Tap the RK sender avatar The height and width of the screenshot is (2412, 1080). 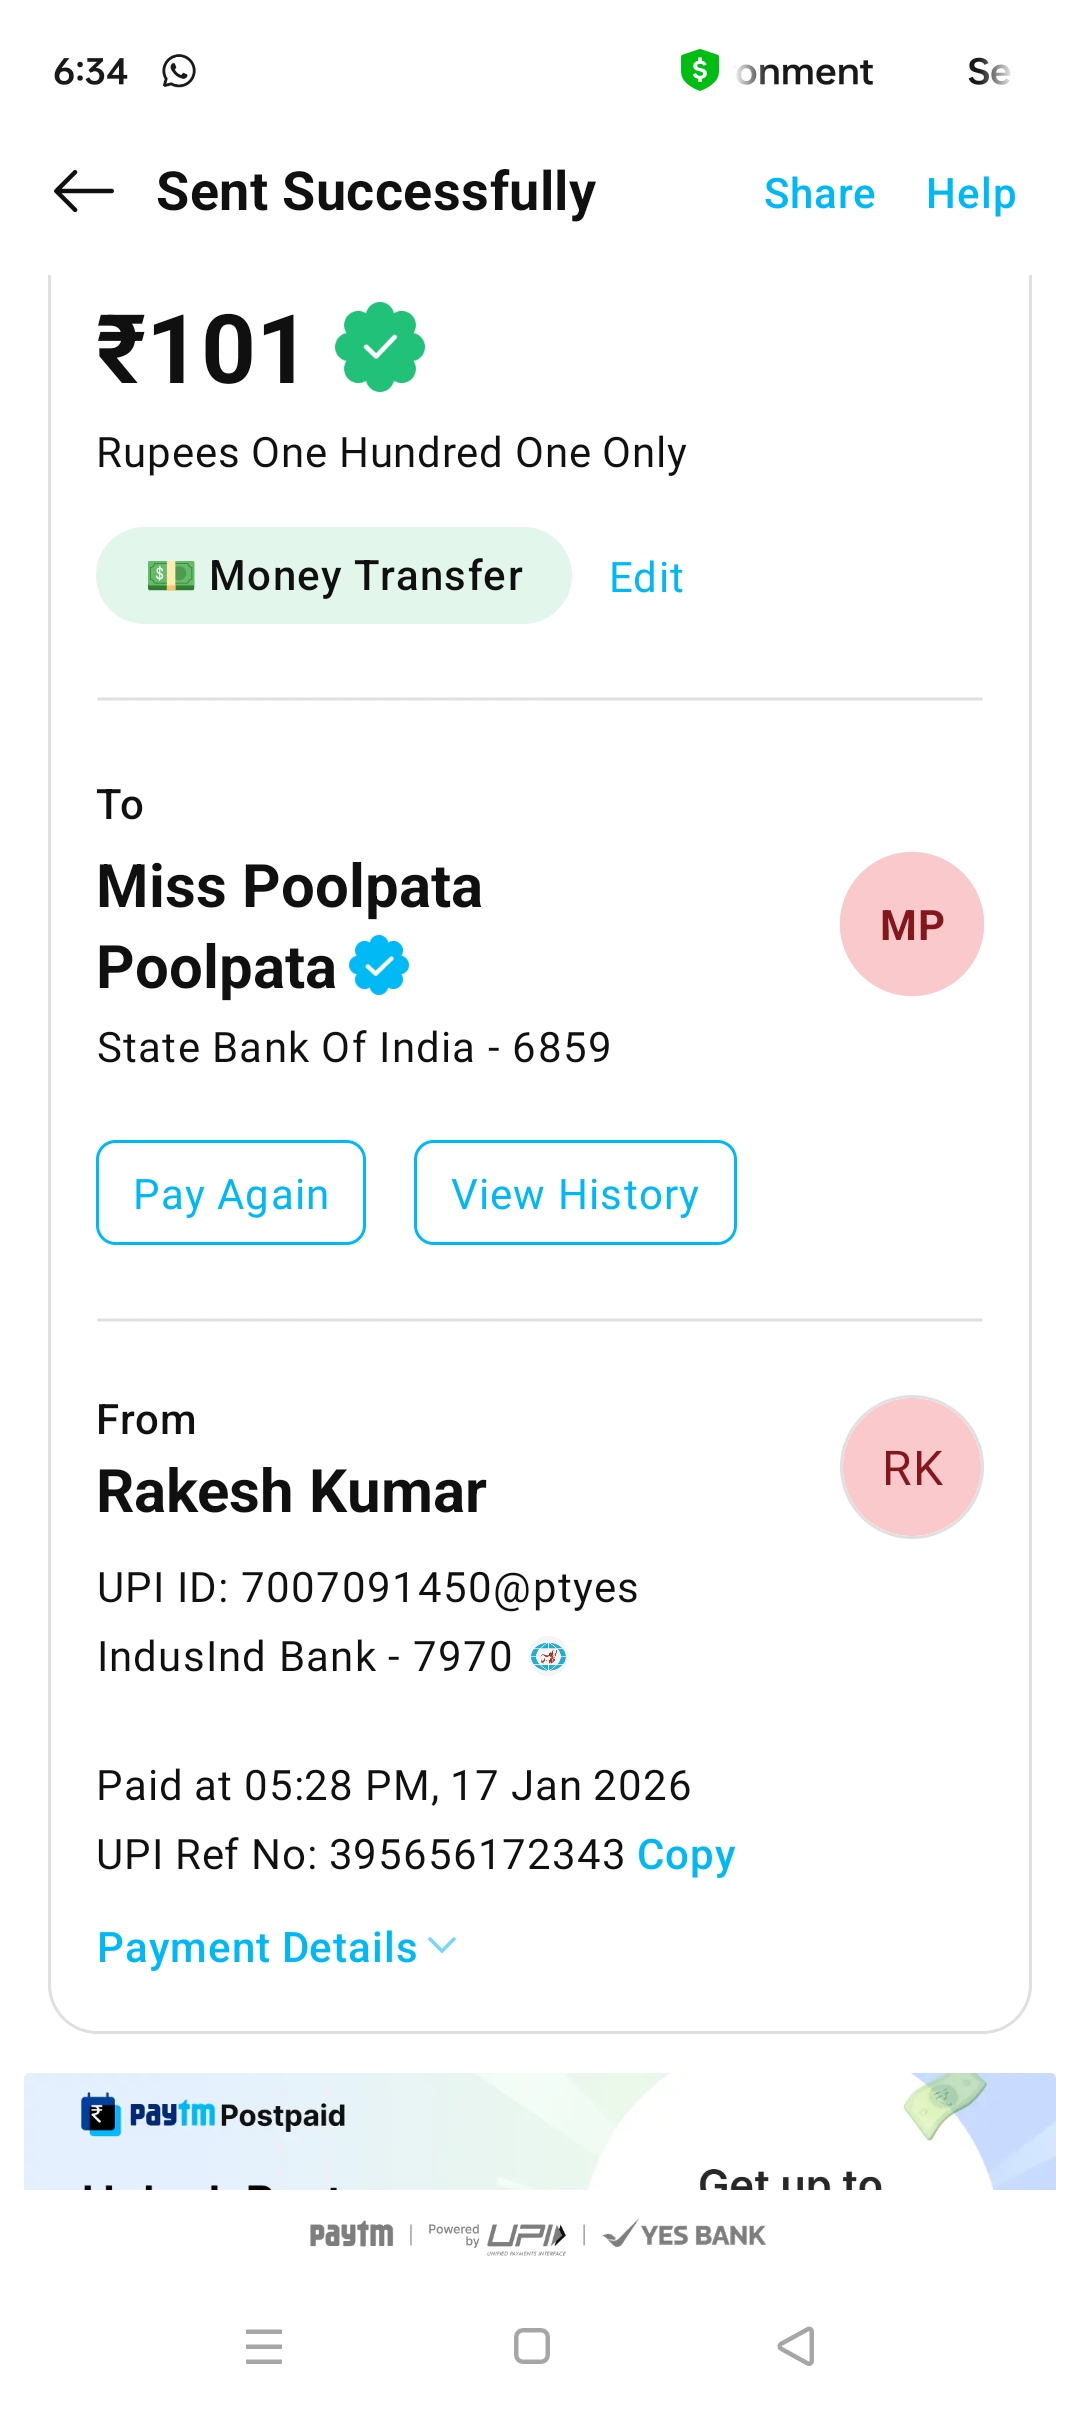911,1467
